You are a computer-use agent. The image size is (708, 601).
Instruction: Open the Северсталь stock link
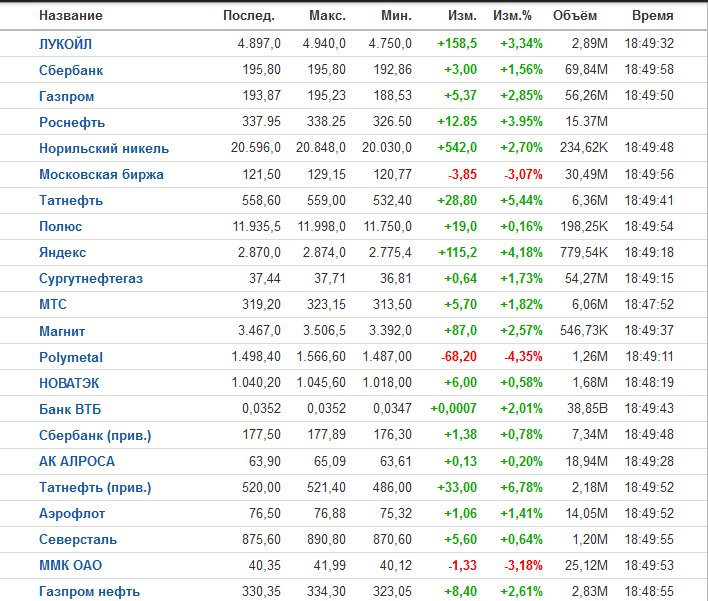pyautogui.click(x=78, y=539)
